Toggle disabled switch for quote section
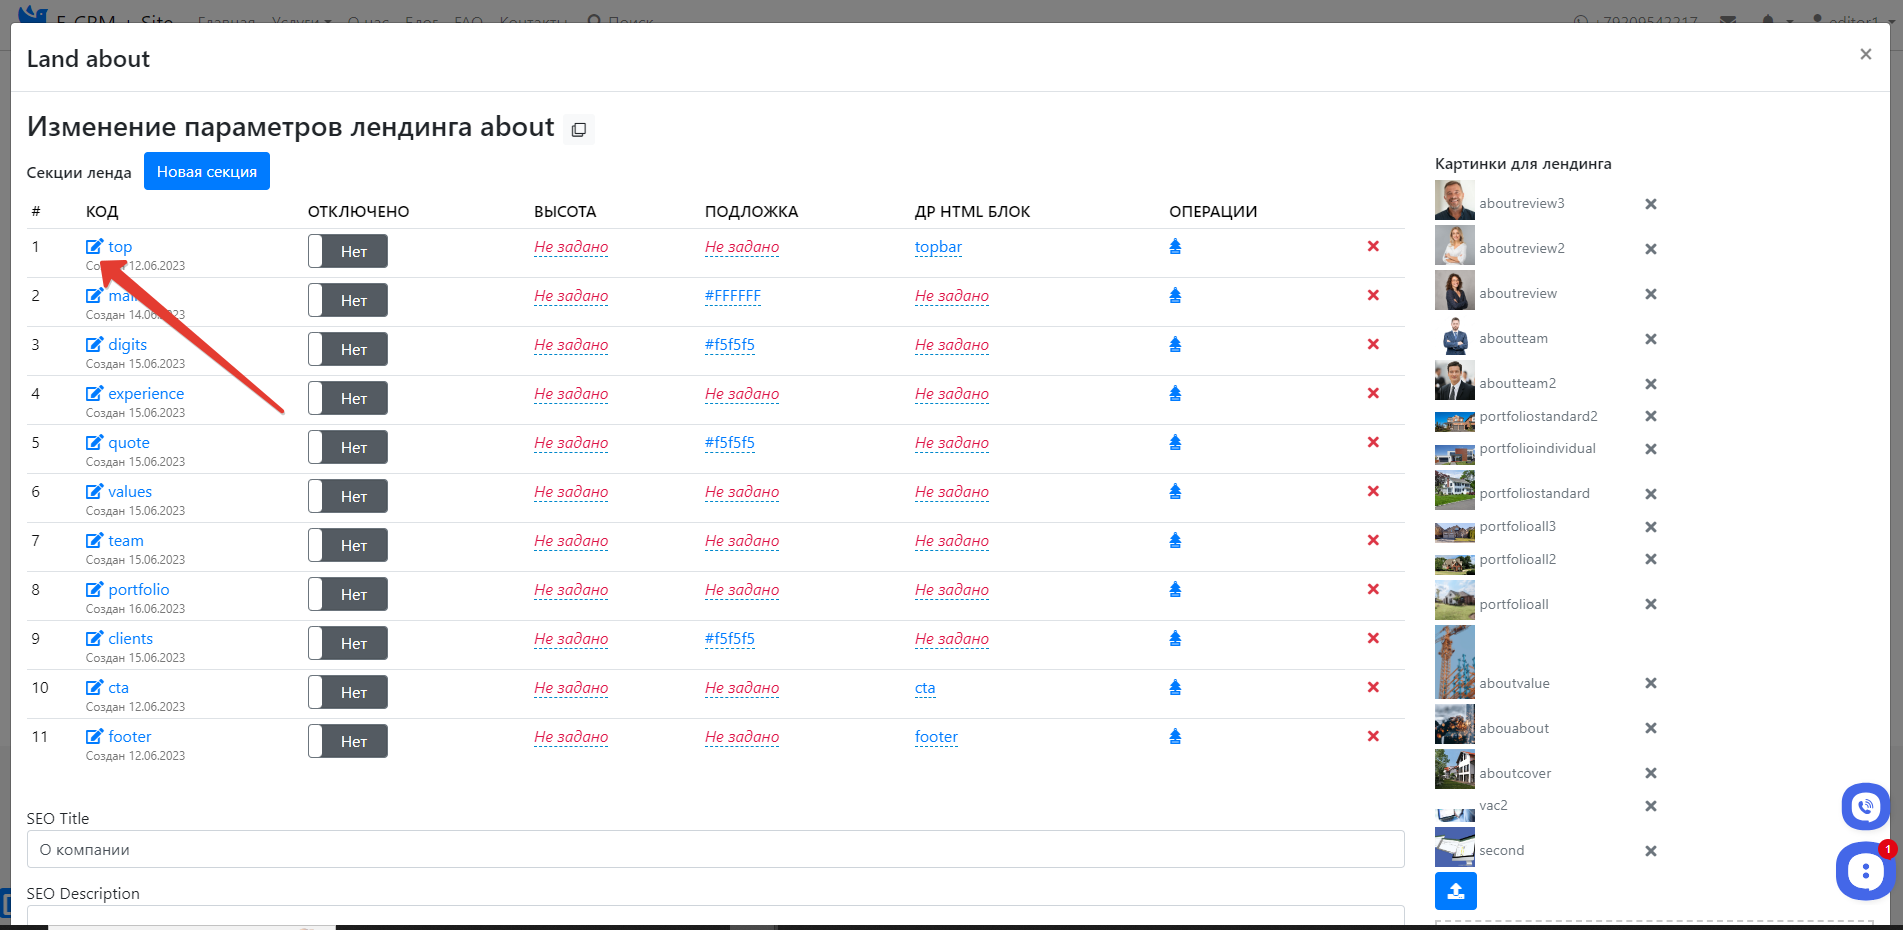Viewport: 1903px width, 930px height. point(347,447)
